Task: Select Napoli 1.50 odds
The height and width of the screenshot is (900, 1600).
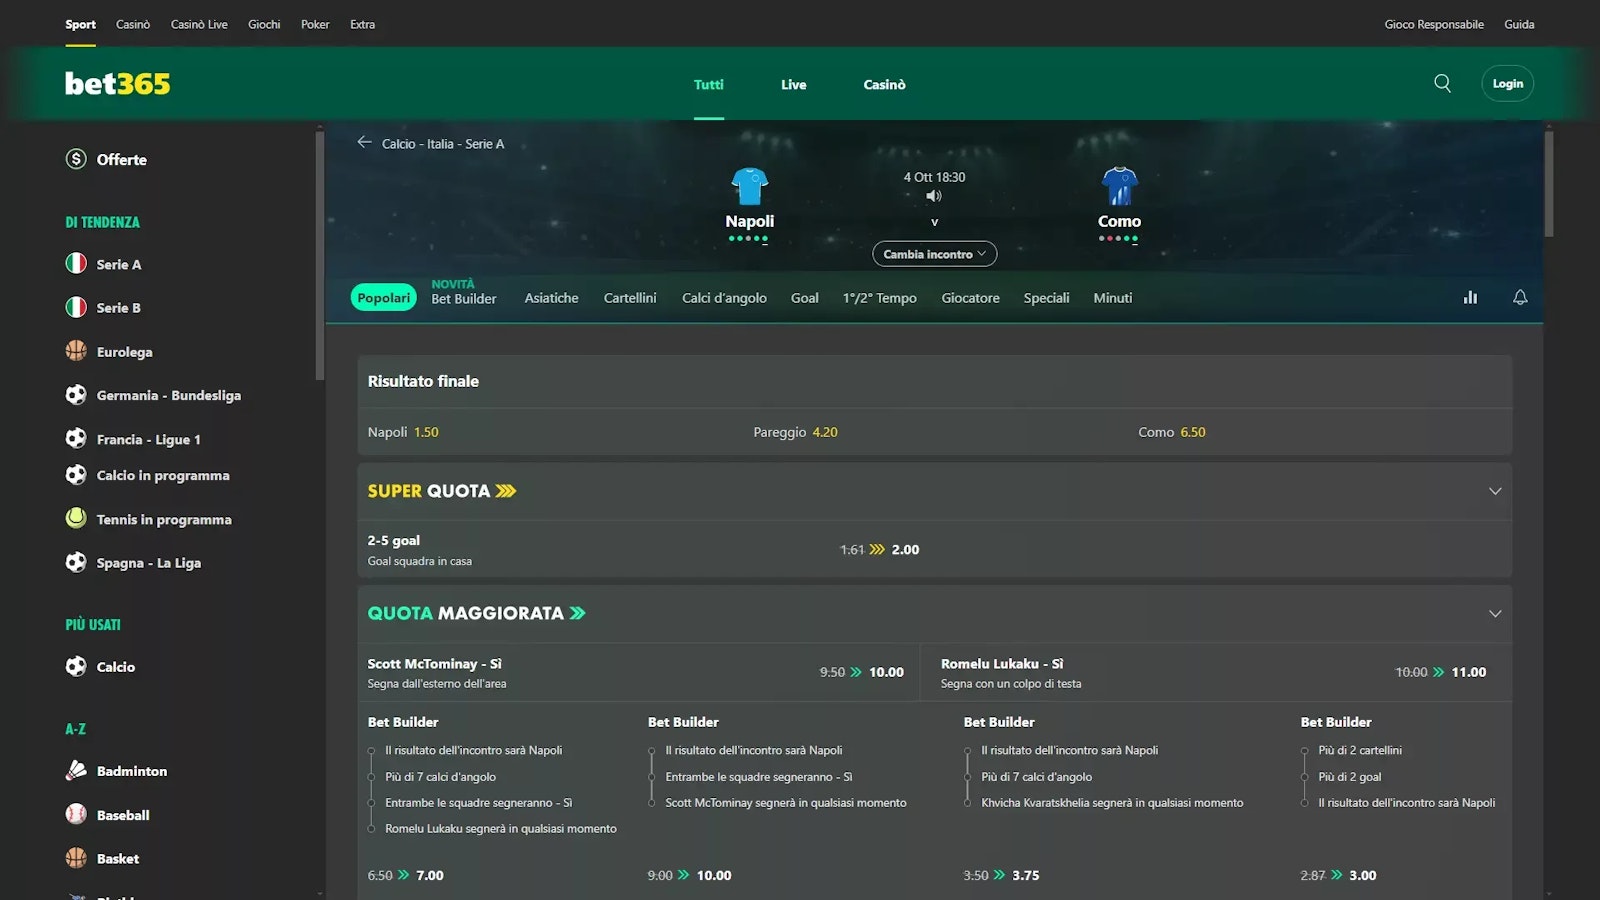Action: pyautogui.click(x=426, y=432)
